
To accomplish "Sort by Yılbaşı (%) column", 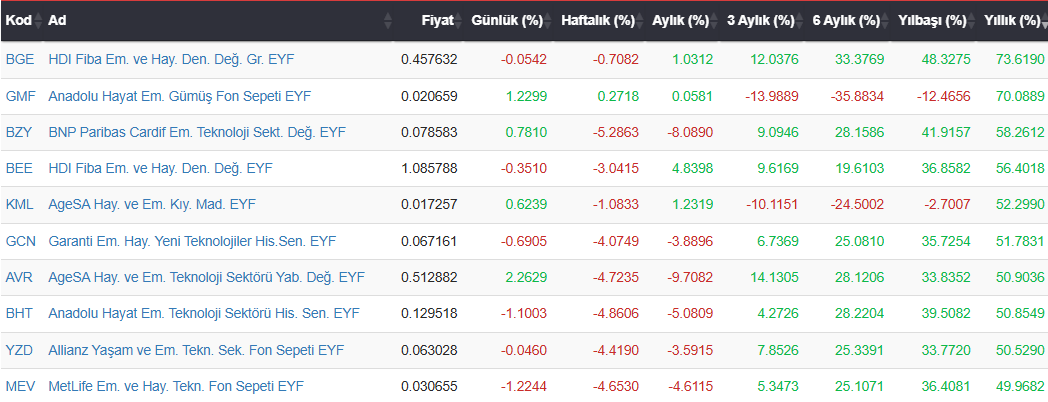I will 934,21.
